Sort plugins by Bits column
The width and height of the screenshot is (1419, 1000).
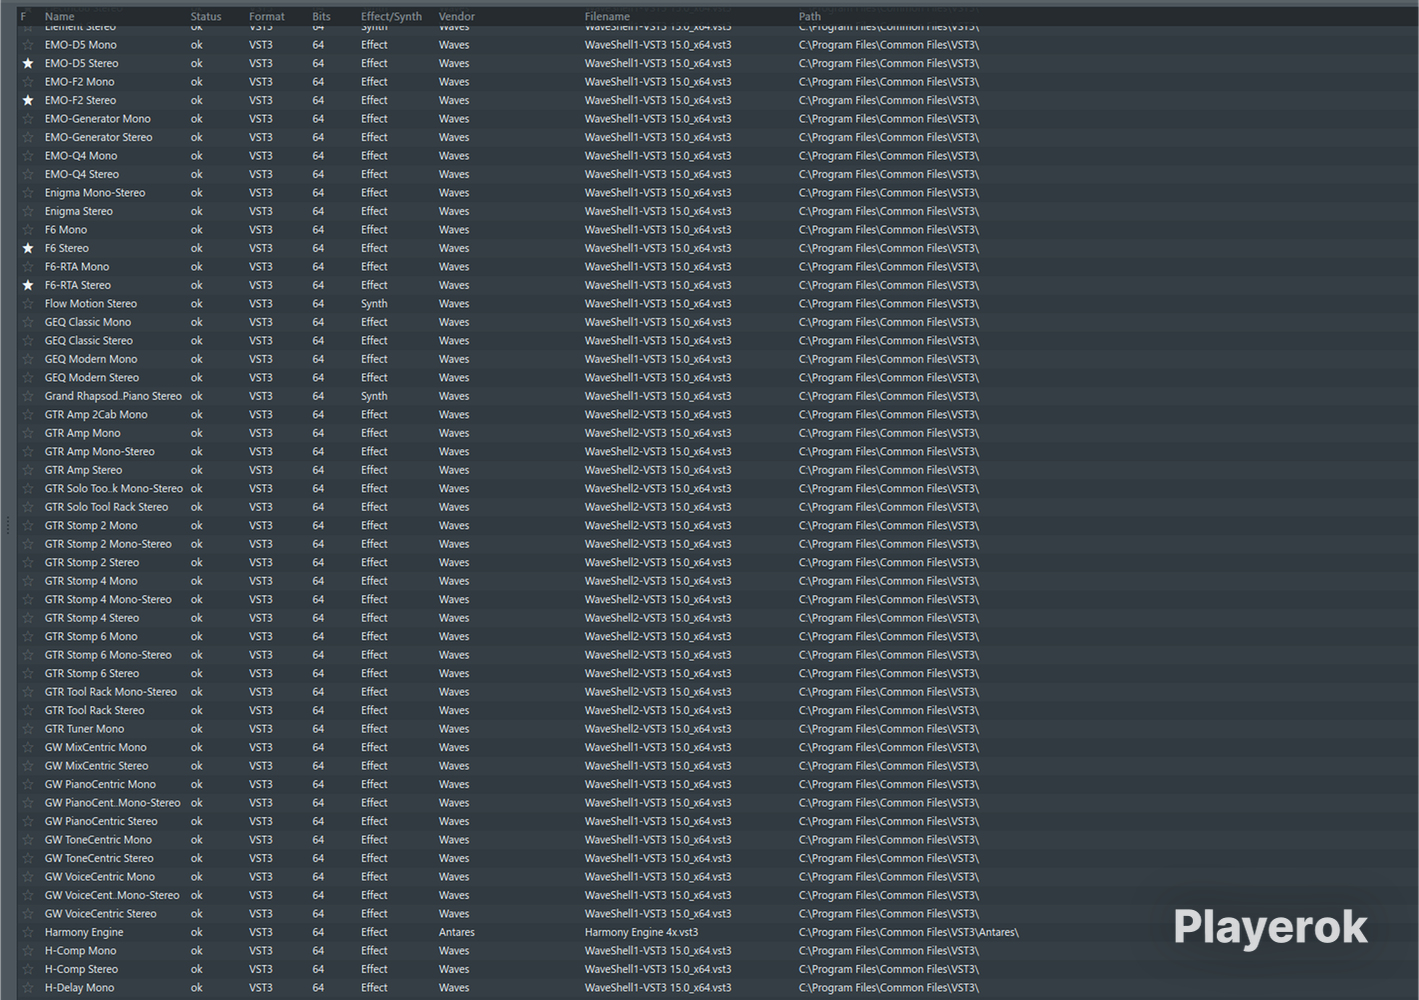[321, 16]
